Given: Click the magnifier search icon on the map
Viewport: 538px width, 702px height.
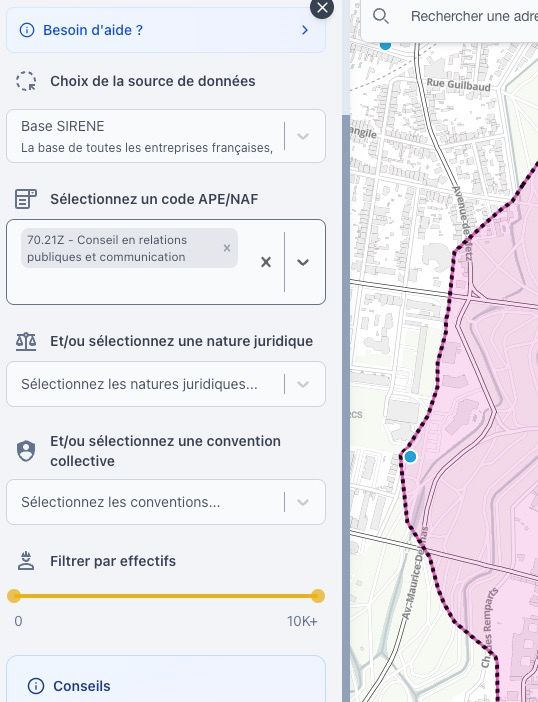Looking at the screenshot, I should (x=380, y=16).
